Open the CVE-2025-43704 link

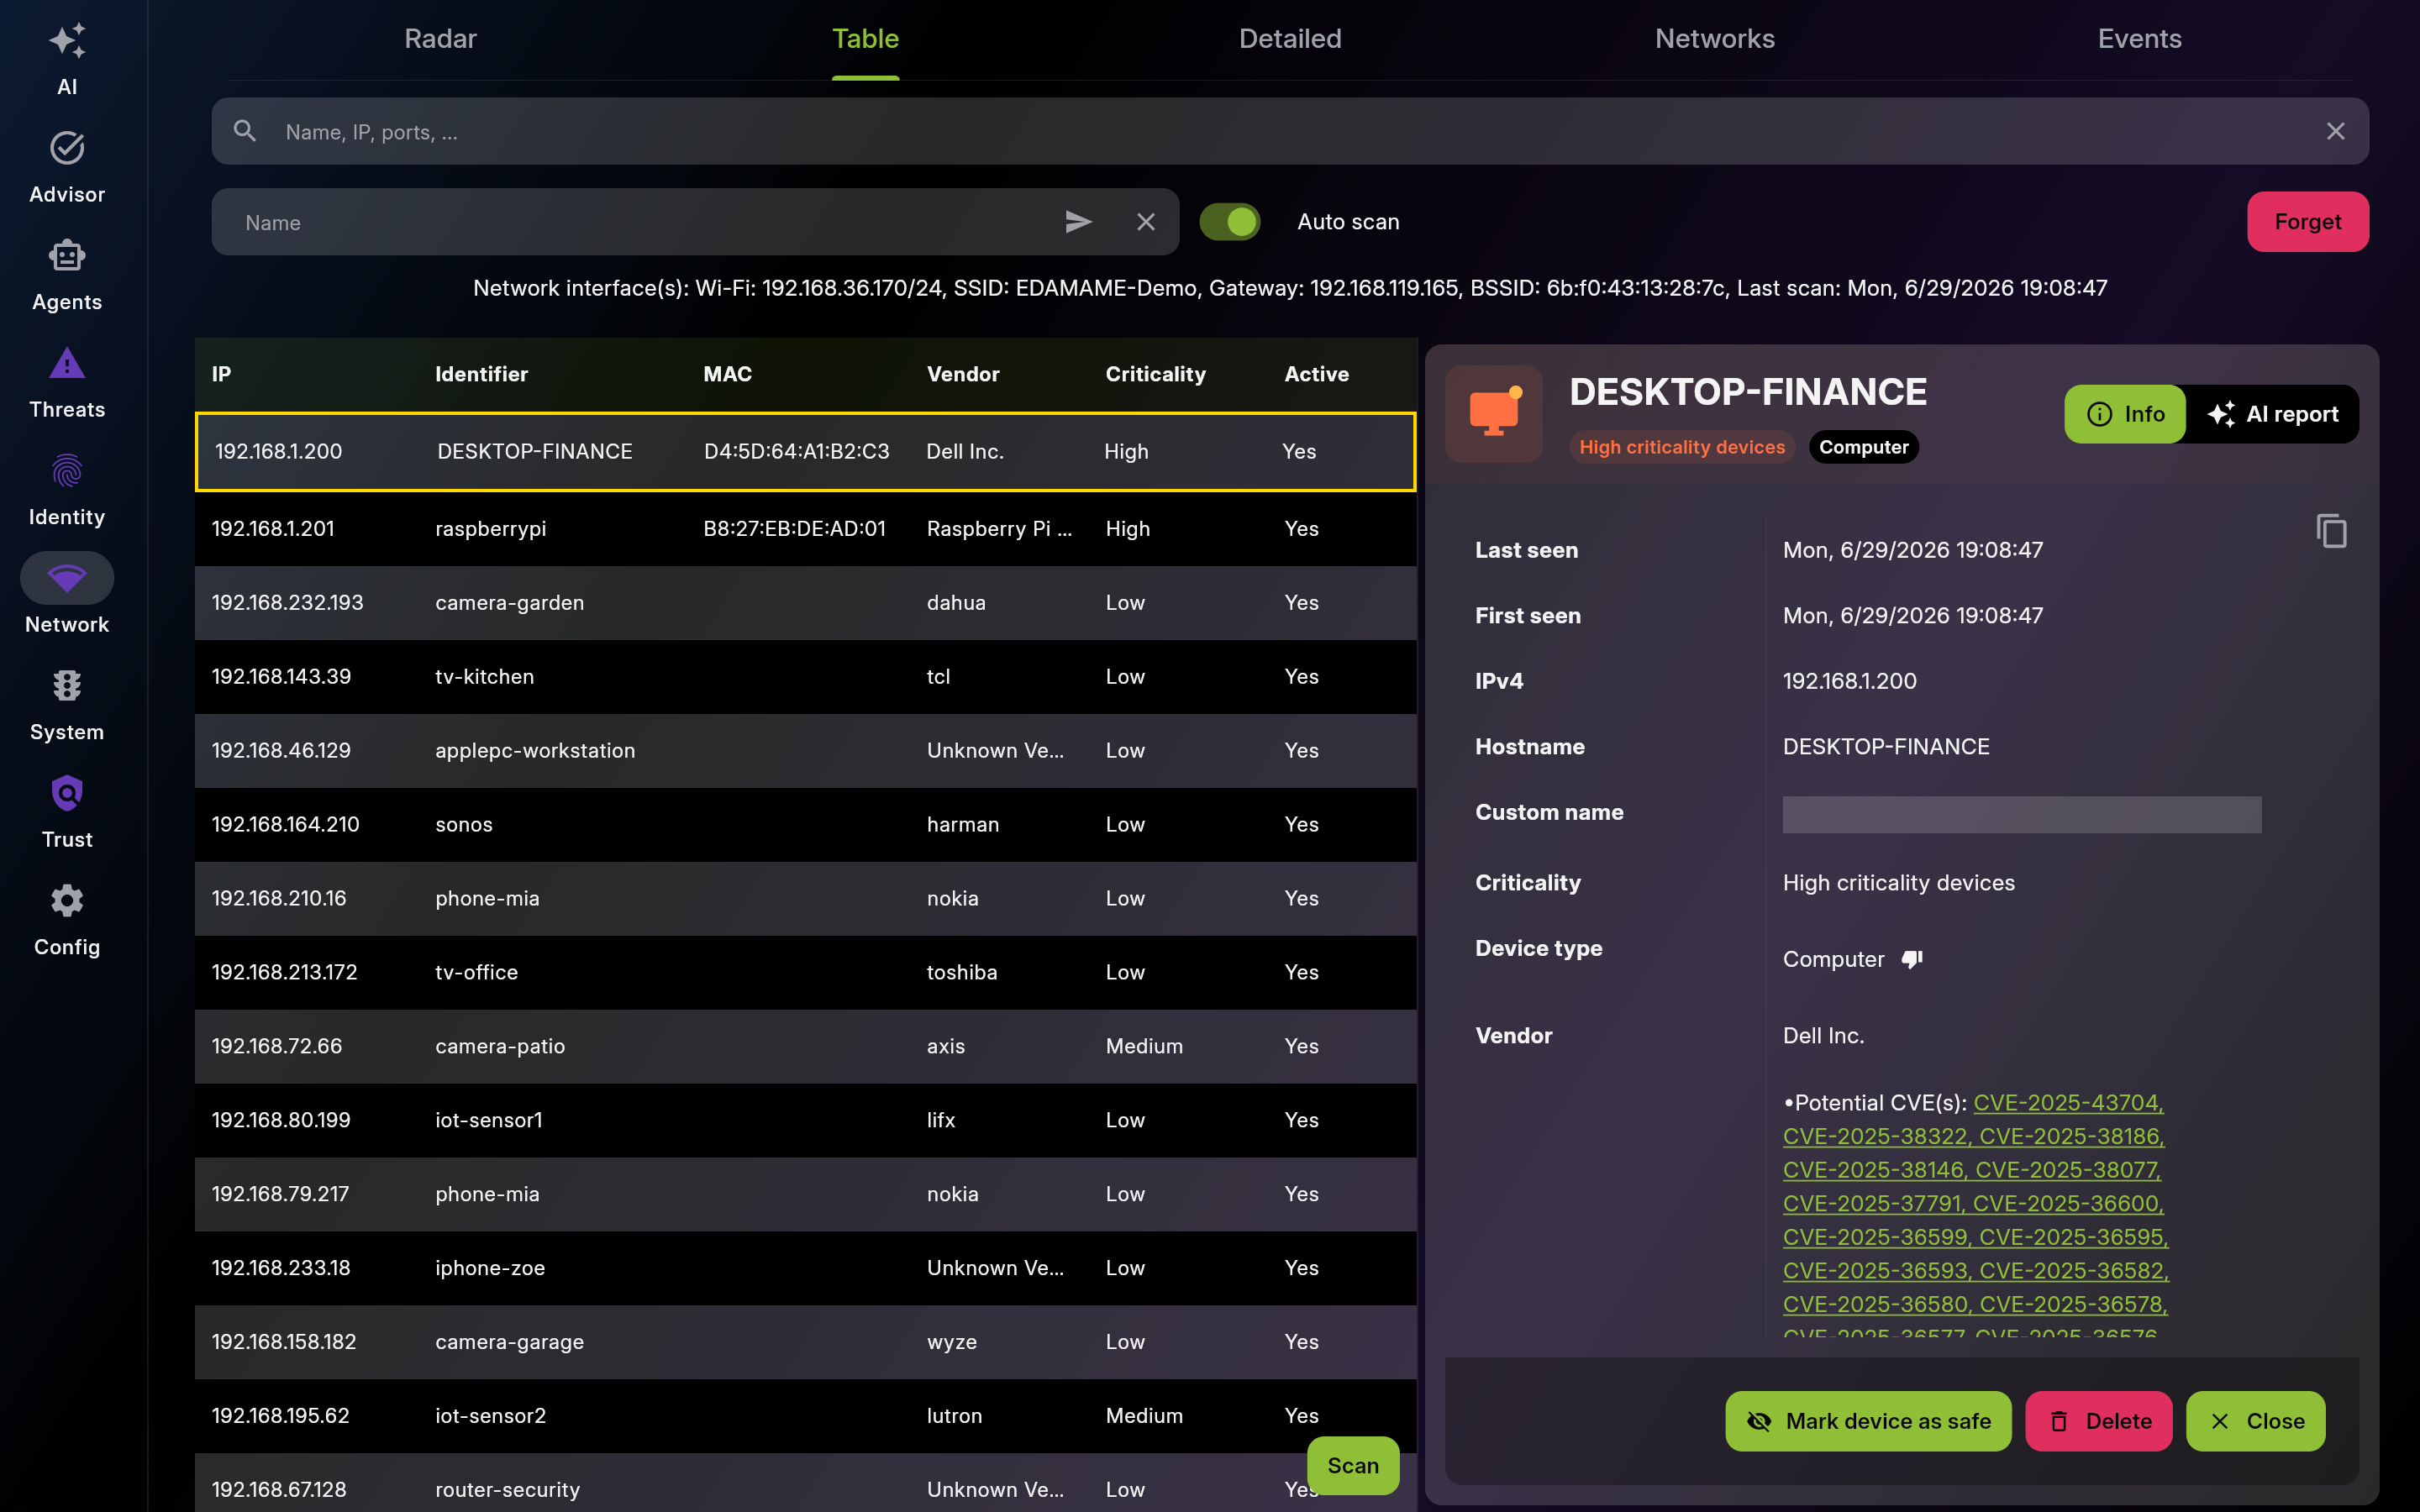click(2068, 1103)
